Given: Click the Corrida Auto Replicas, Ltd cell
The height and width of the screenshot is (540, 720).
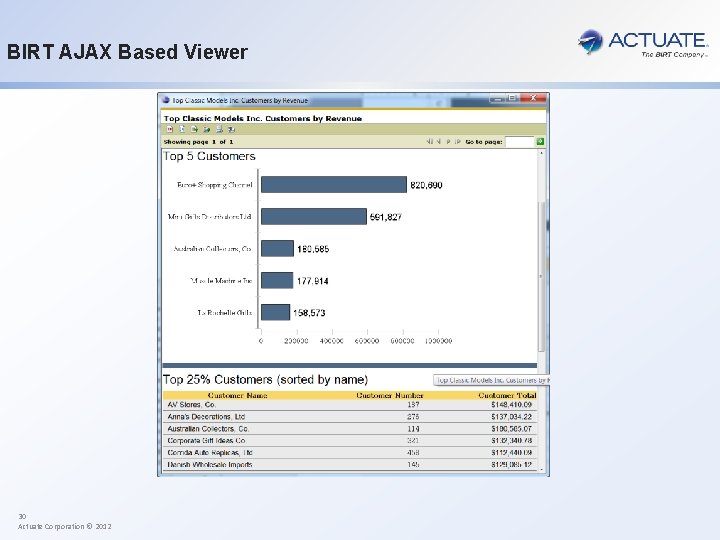Looking at the screenshot, I should pos(210,452).
